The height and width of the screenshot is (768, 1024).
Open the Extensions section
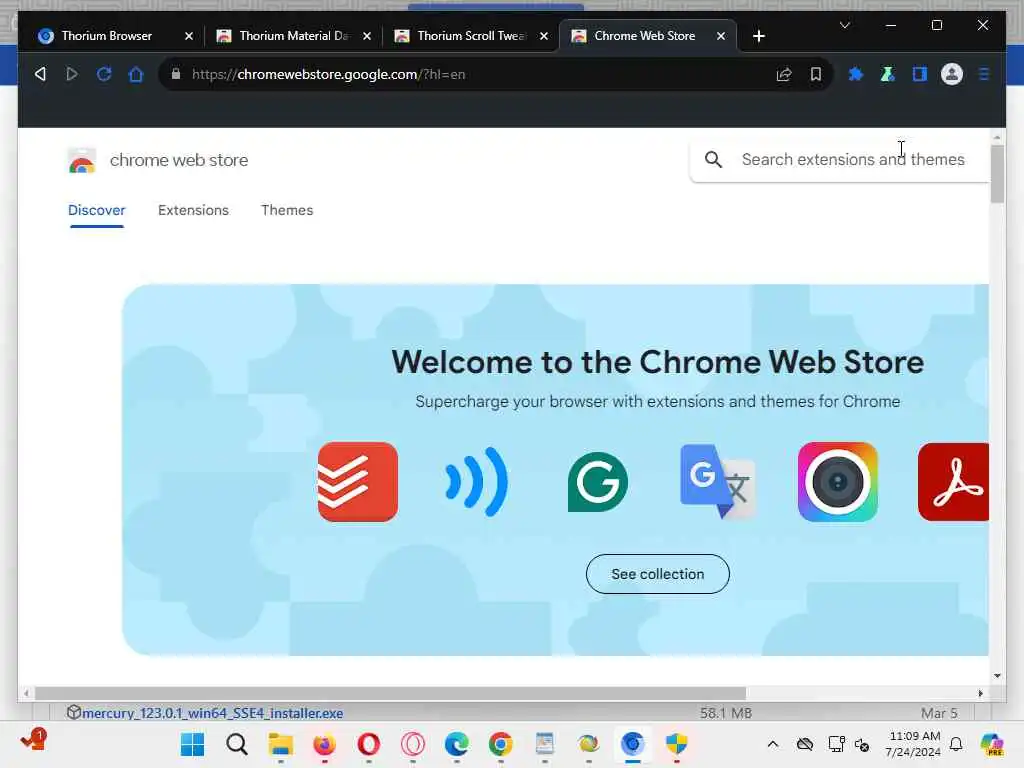(x=193, y=210)
